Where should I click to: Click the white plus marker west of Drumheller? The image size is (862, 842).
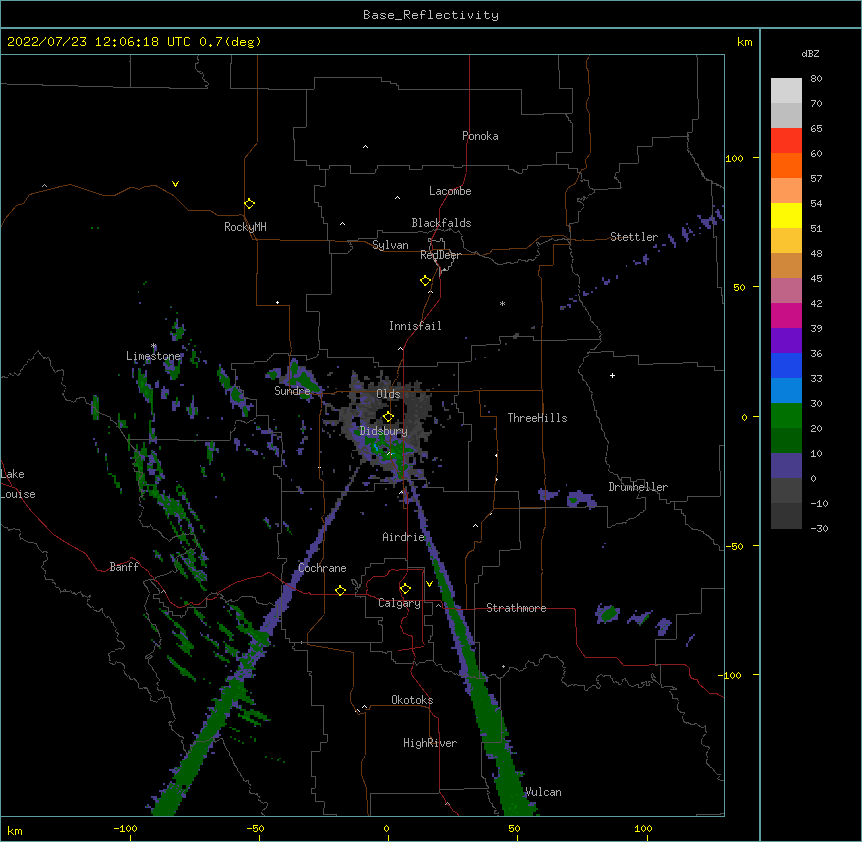pyautogui.click(x=612, y=375)
